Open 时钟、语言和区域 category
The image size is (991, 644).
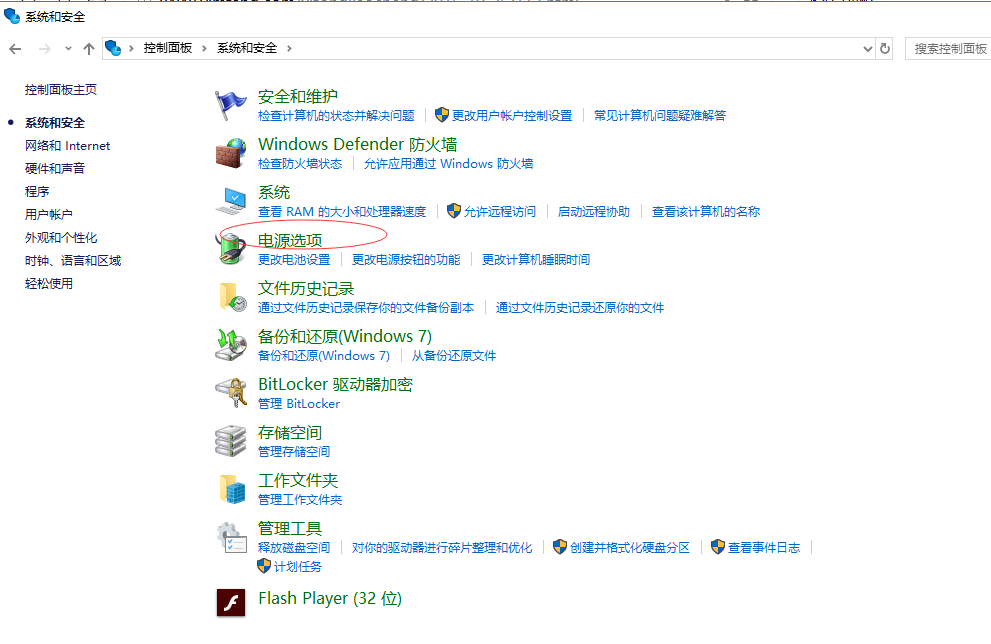click(x=73, y=260)
